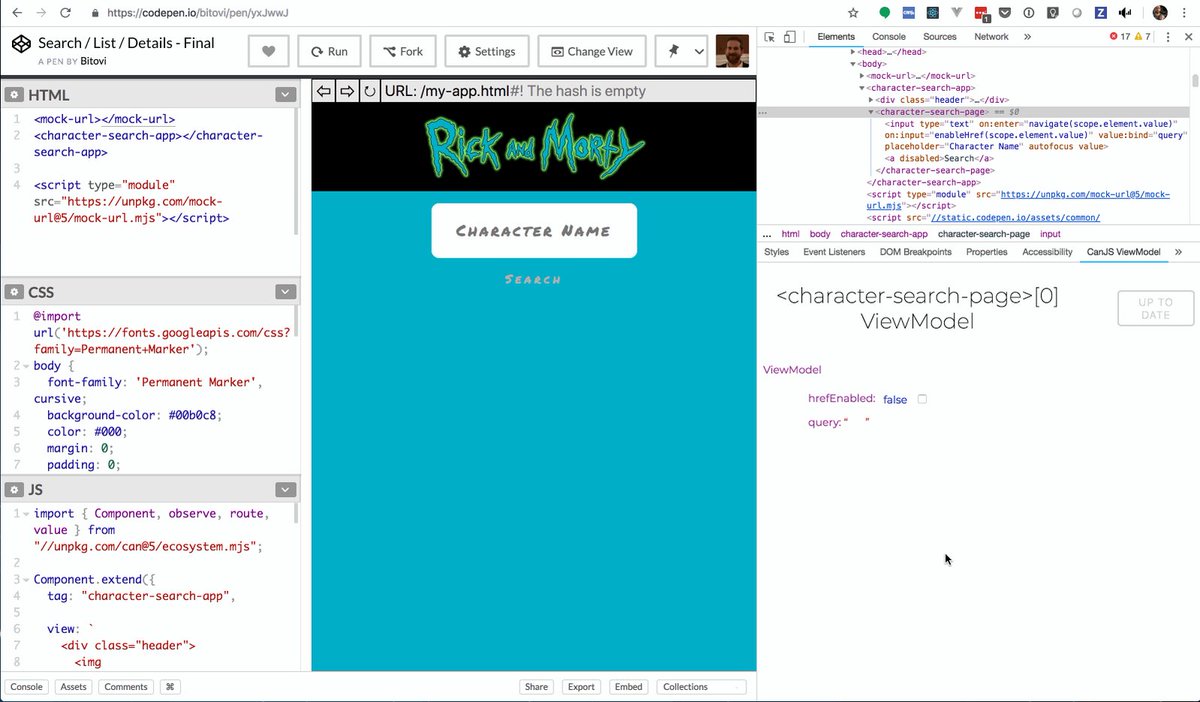The image size is (1200, 702).
Task: Click the Bitovi author link
Action: point(94,61)
